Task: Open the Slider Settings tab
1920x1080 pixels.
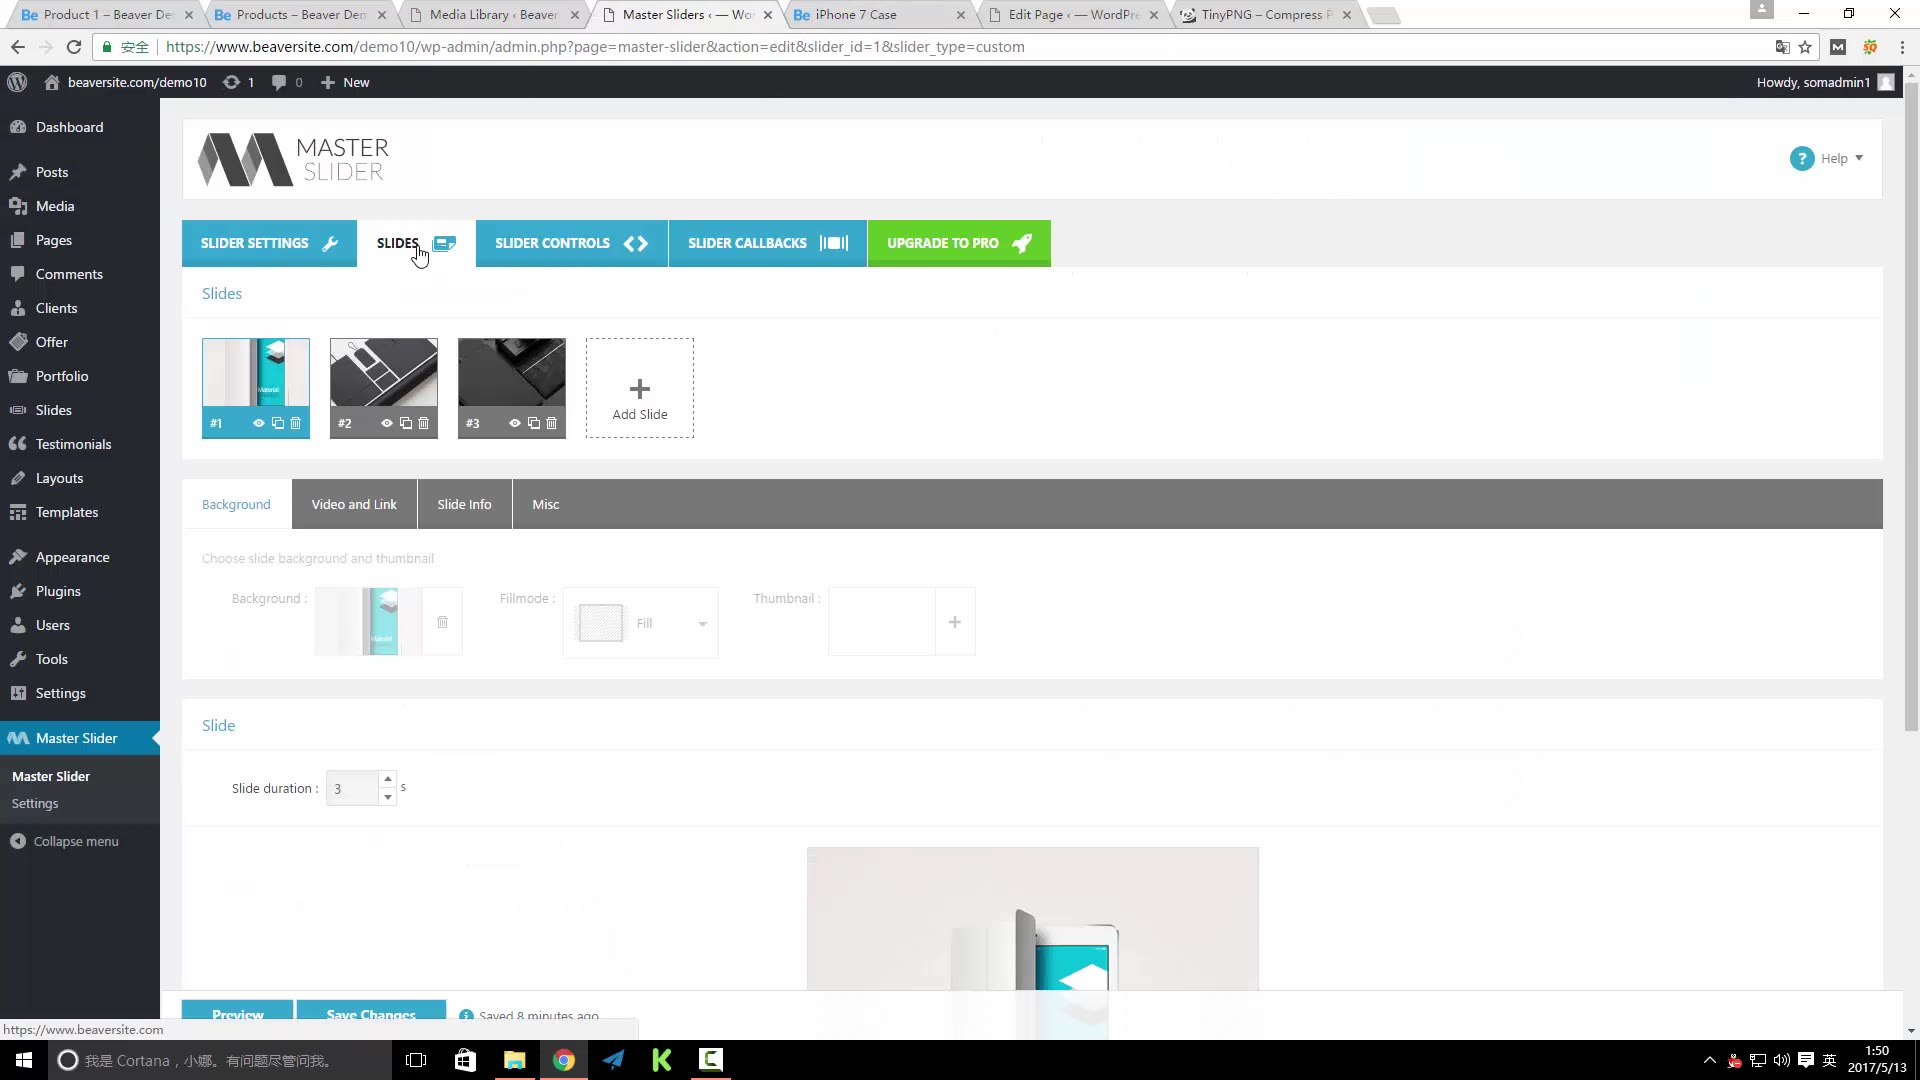Action: (x=269, y=243)
